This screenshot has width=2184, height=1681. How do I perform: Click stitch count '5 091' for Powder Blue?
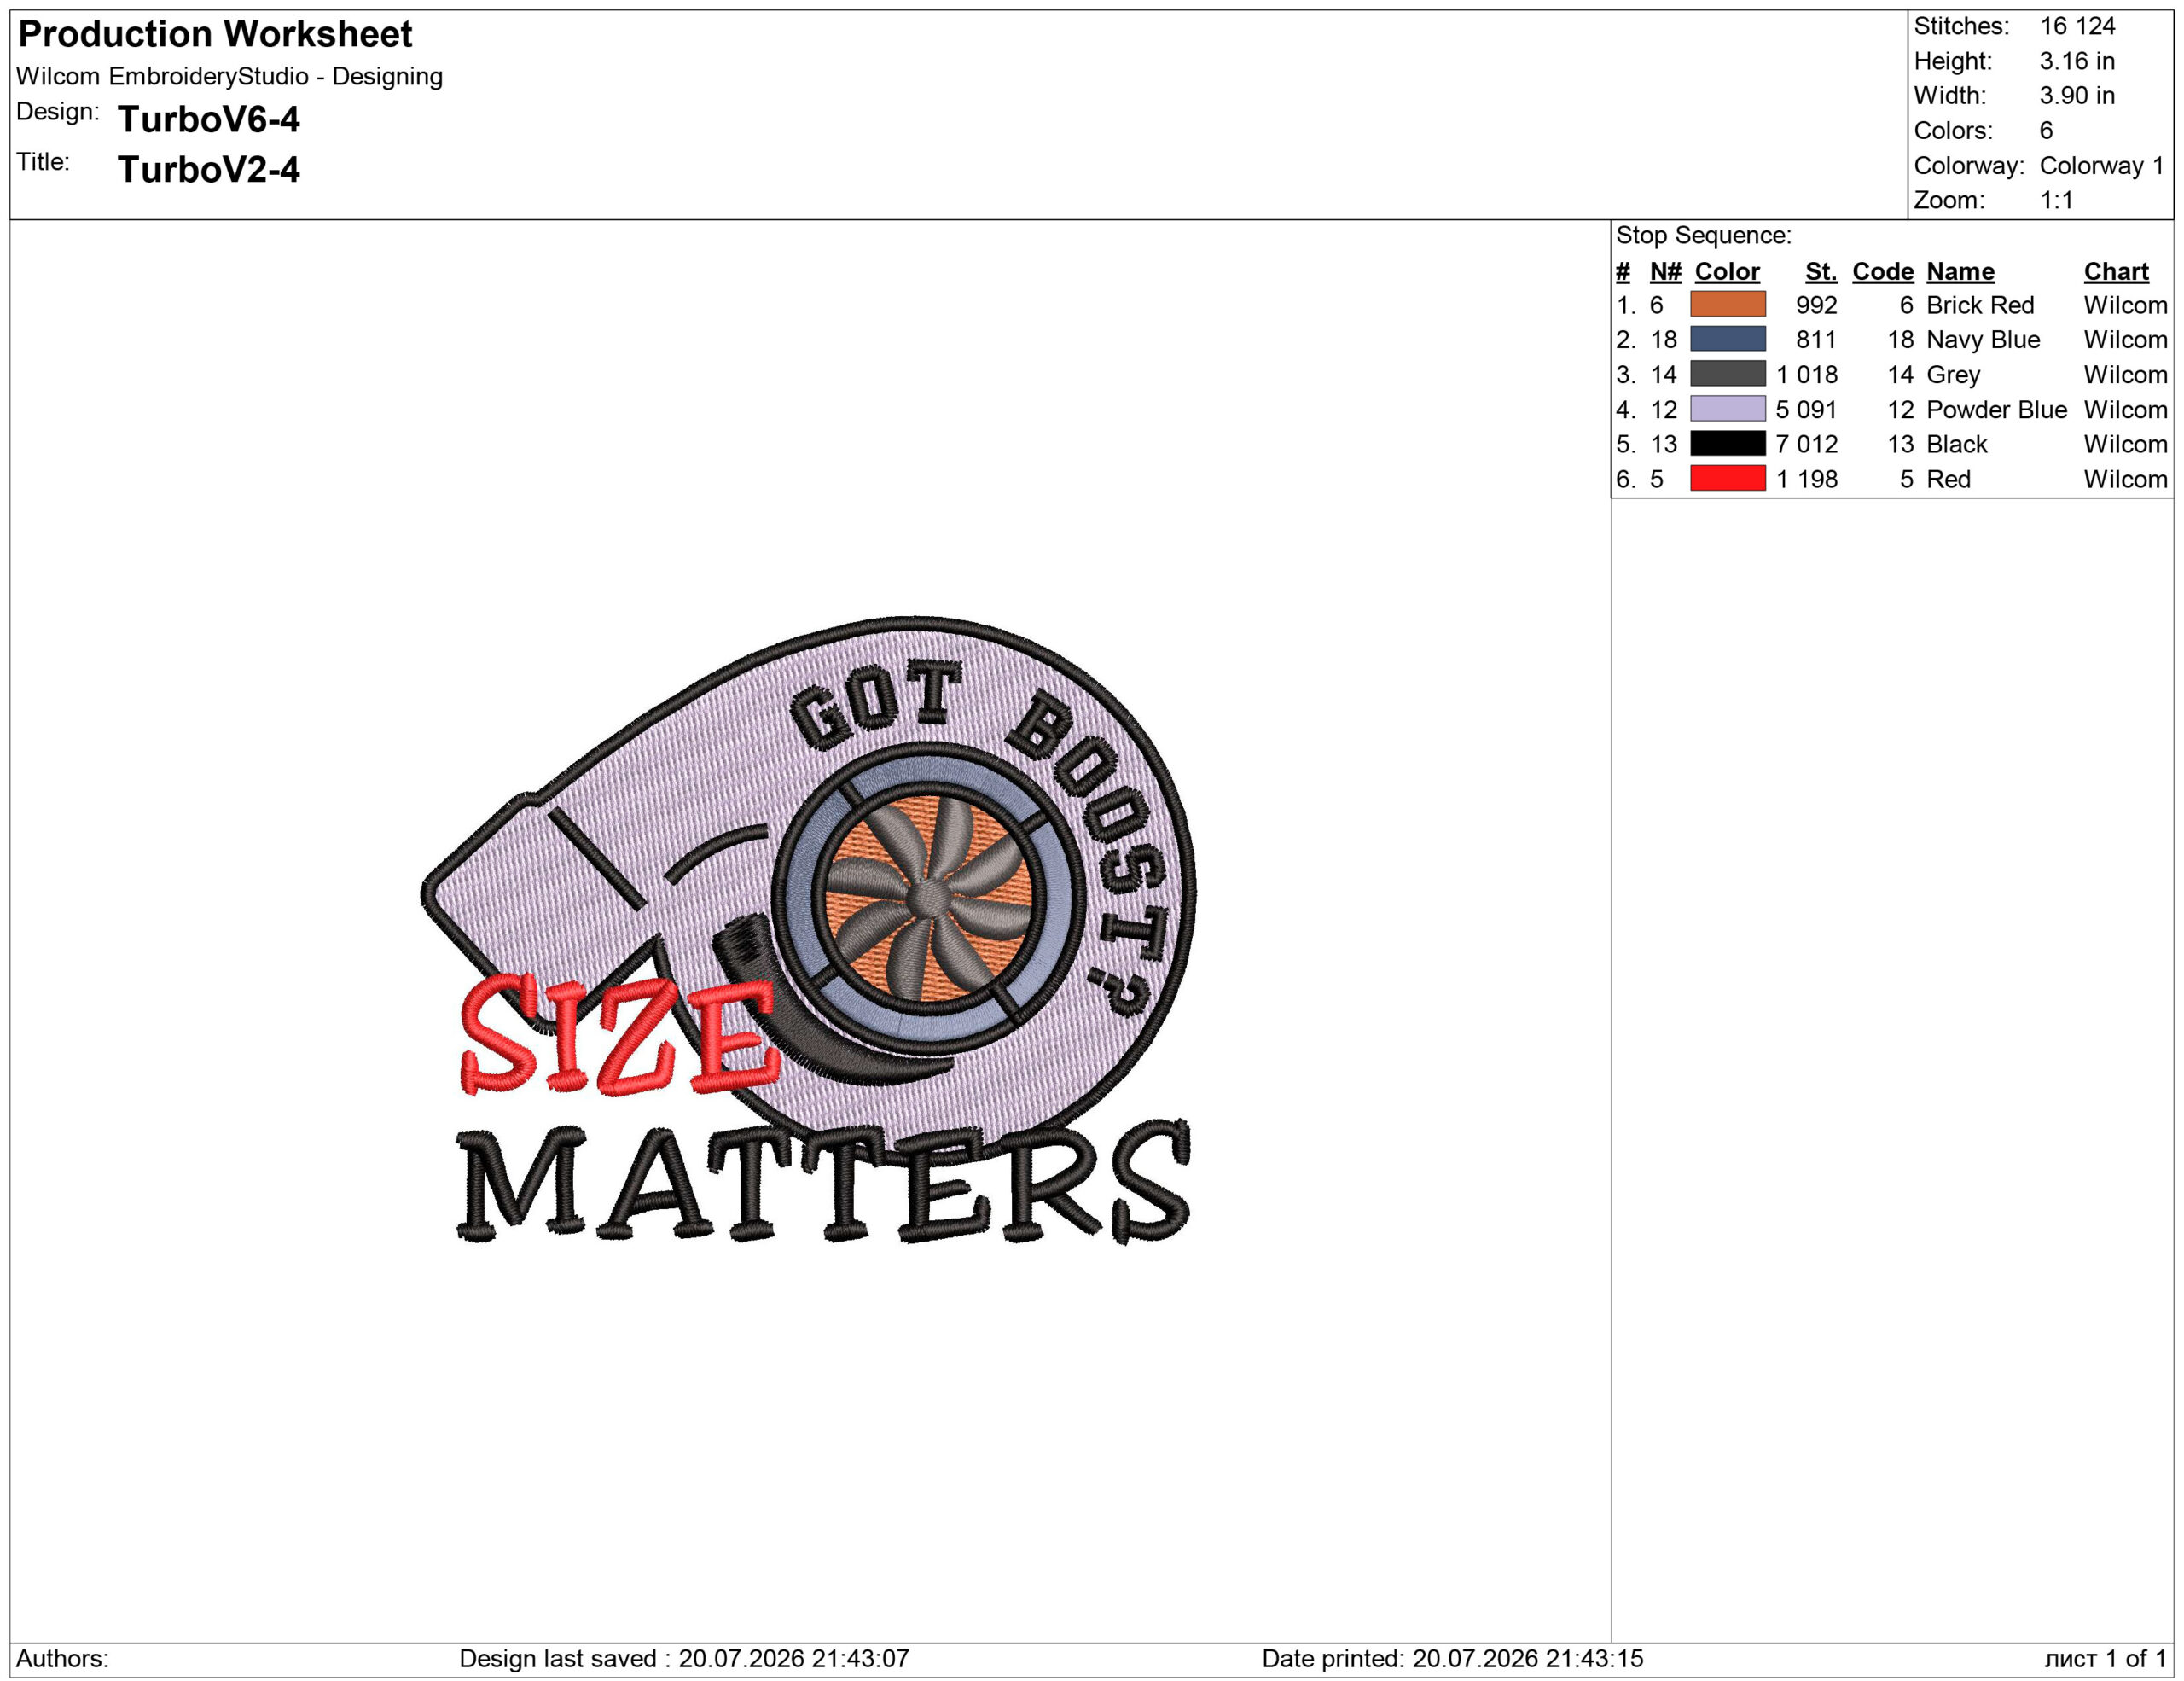pos(1806,410)
